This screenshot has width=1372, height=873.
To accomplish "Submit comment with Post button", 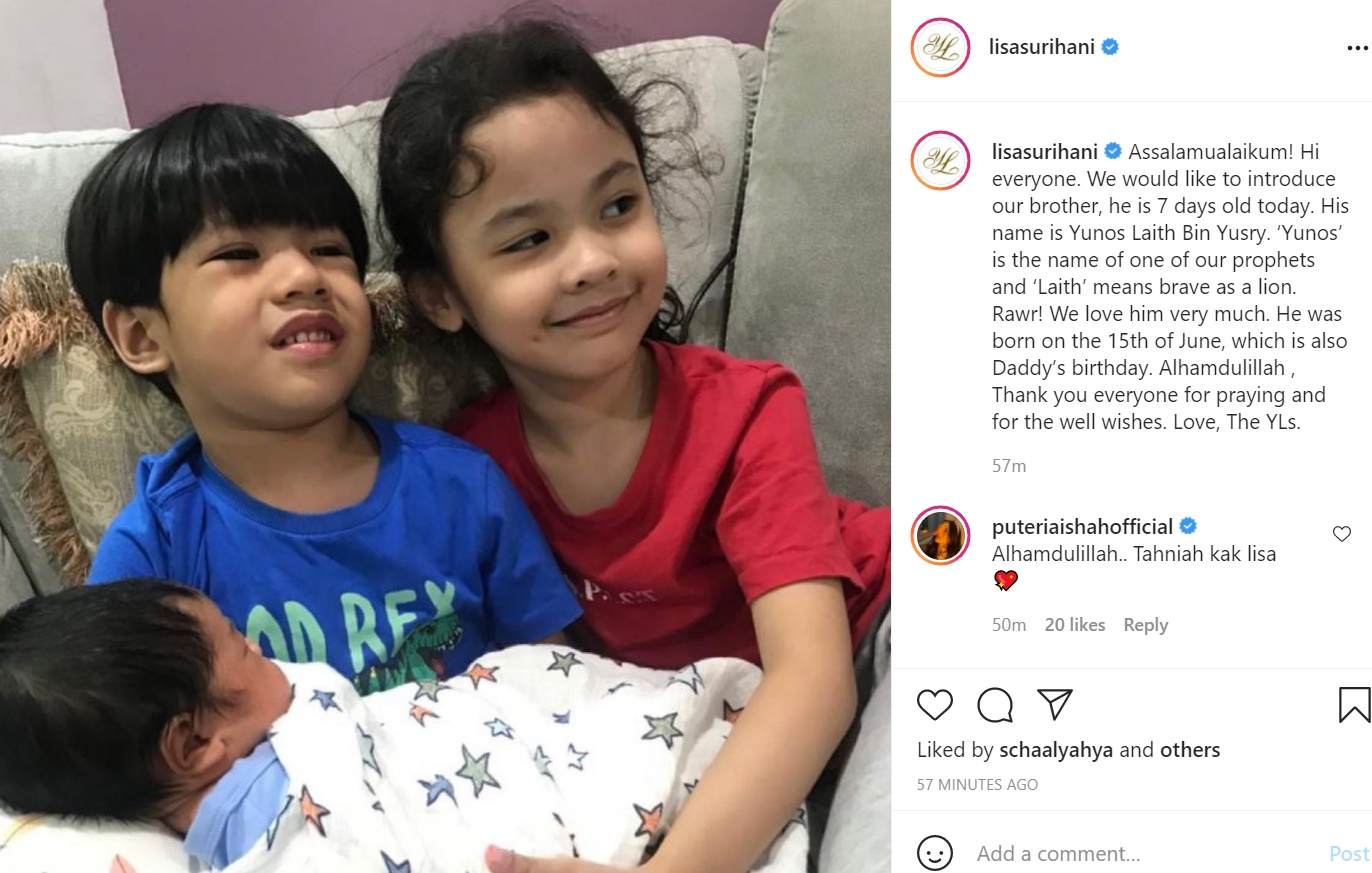I will point(1349,854).
